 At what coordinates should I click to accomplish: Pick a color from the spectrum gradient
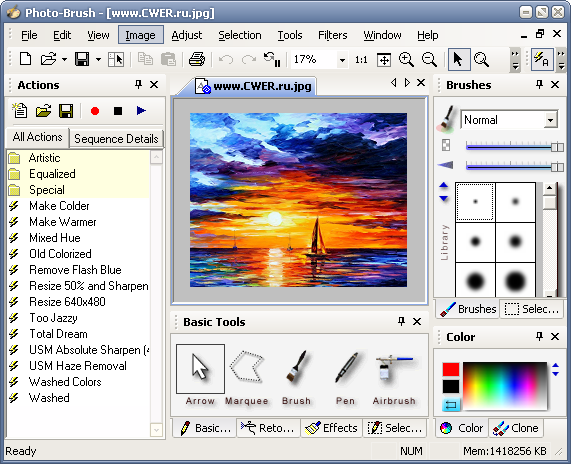[505, 385]
